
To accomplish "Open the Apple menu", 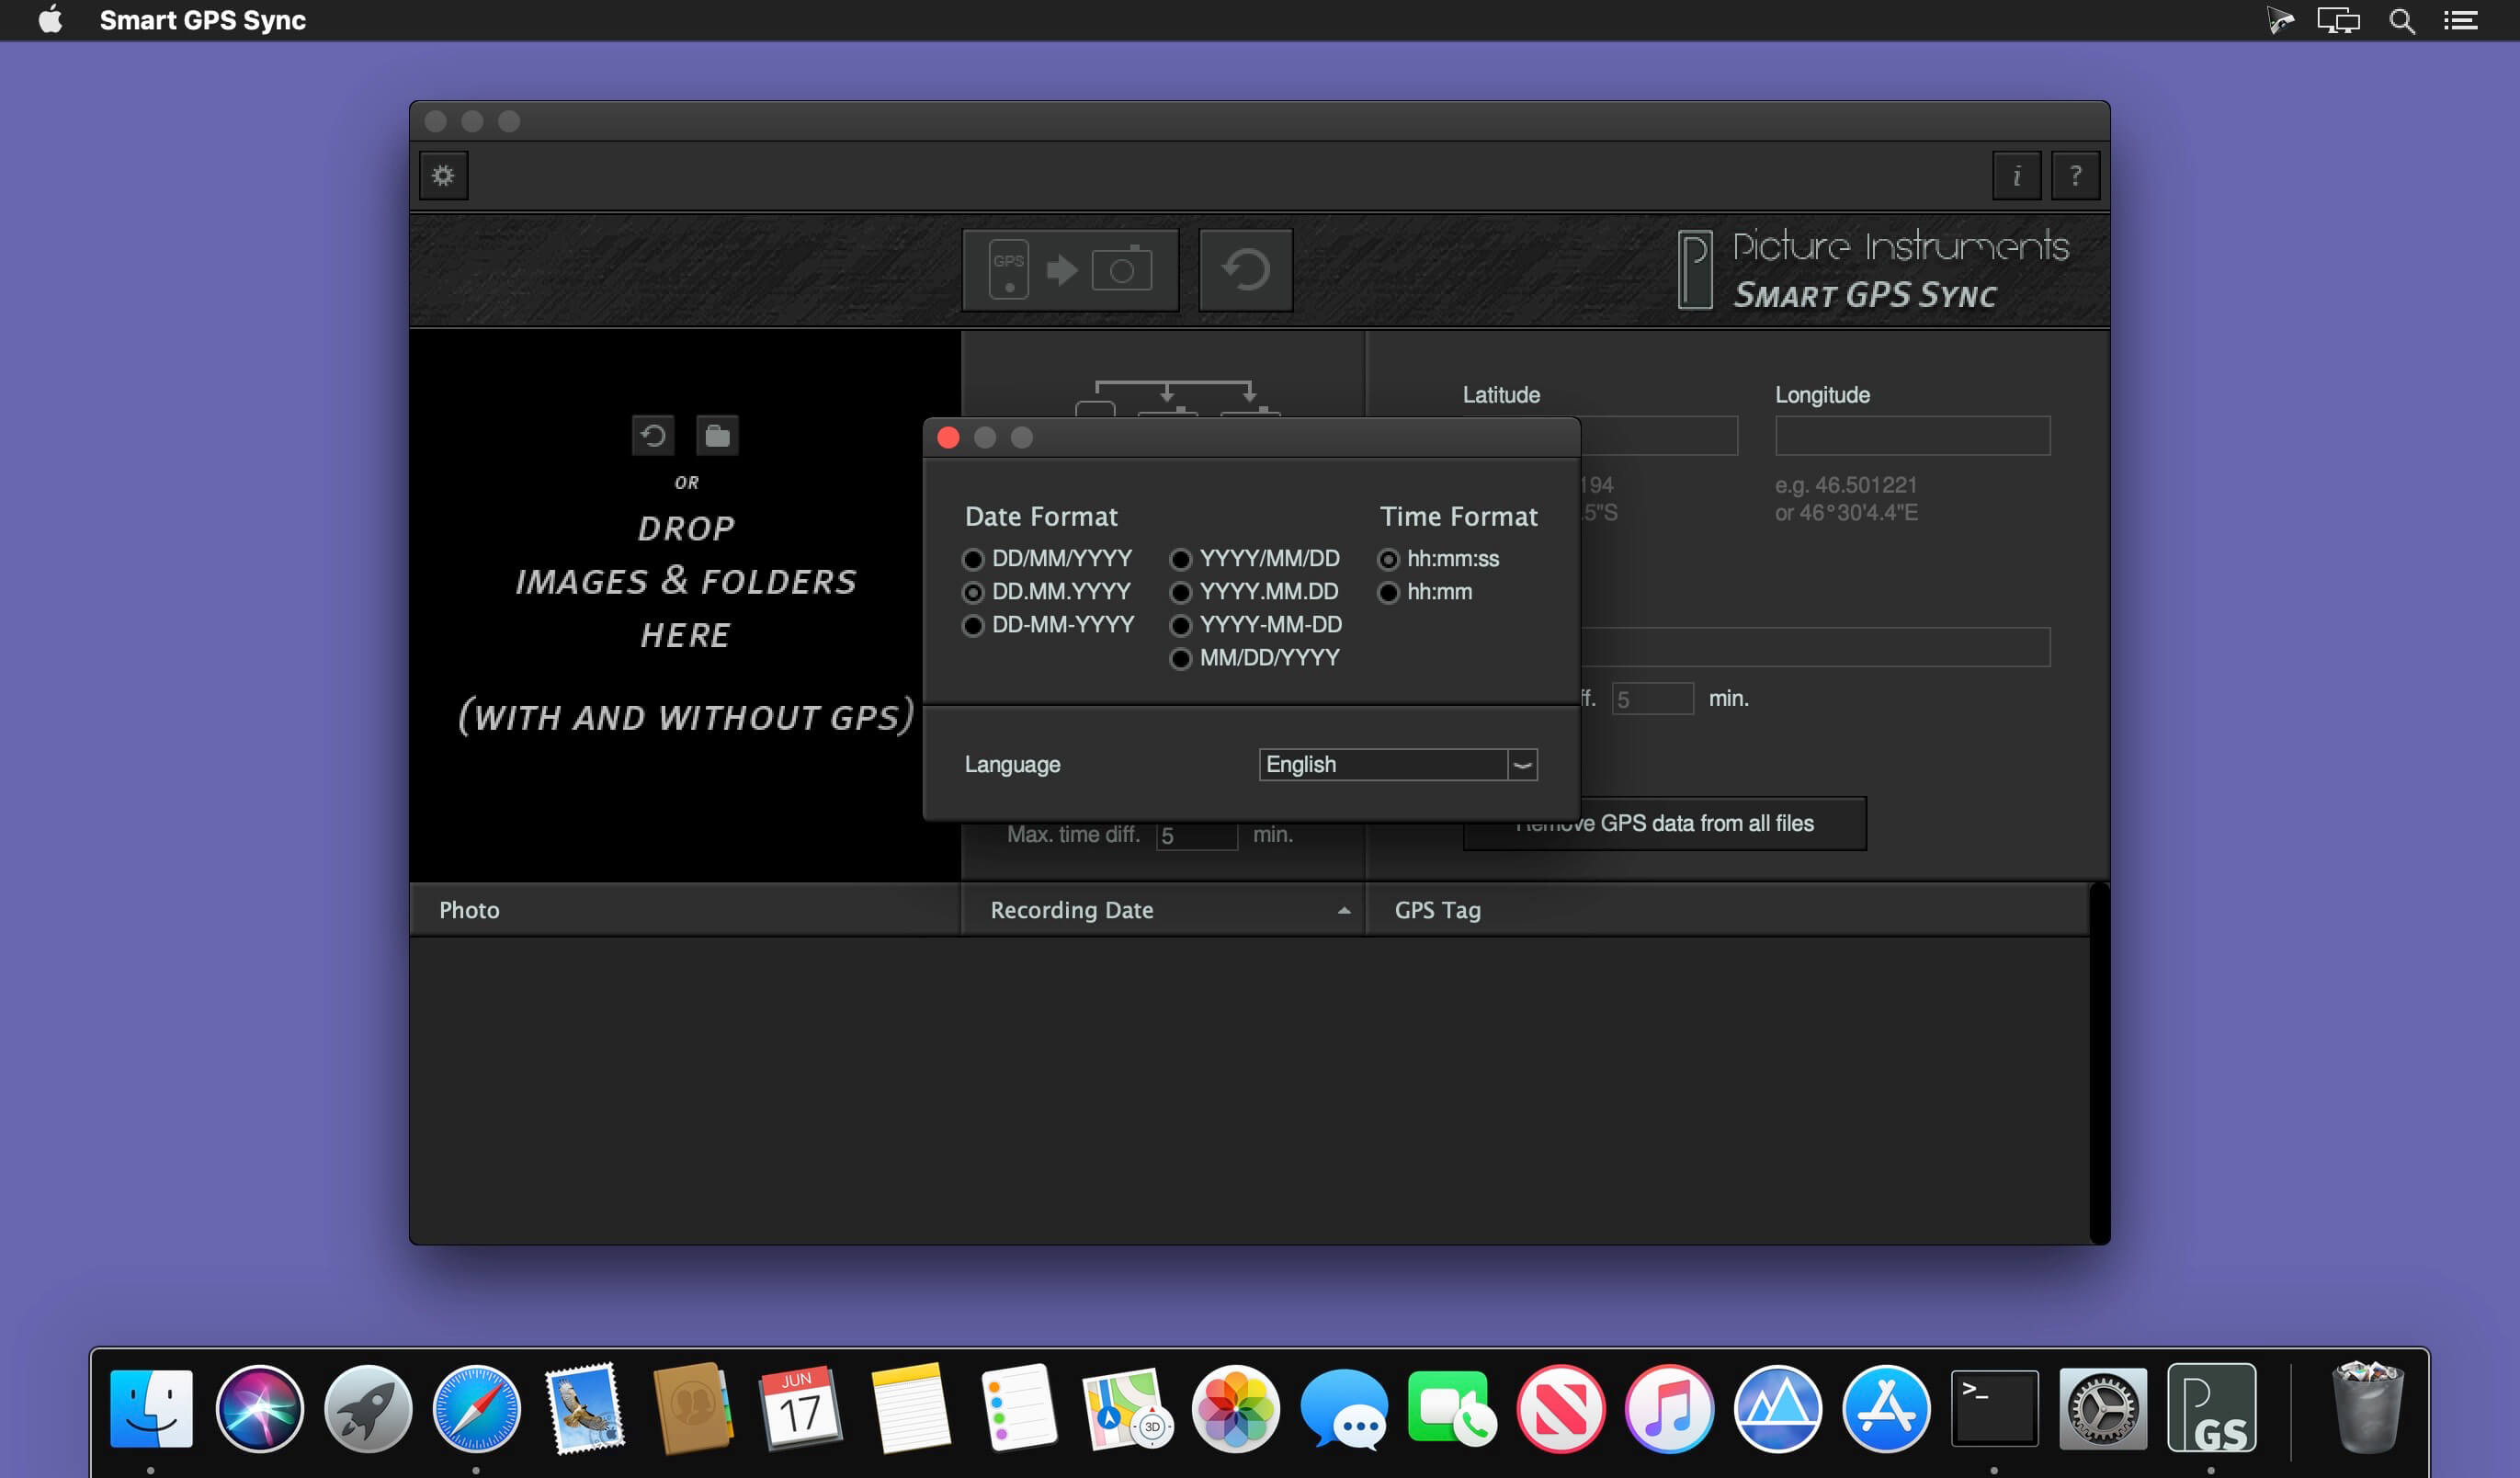I will coord(50,20).
